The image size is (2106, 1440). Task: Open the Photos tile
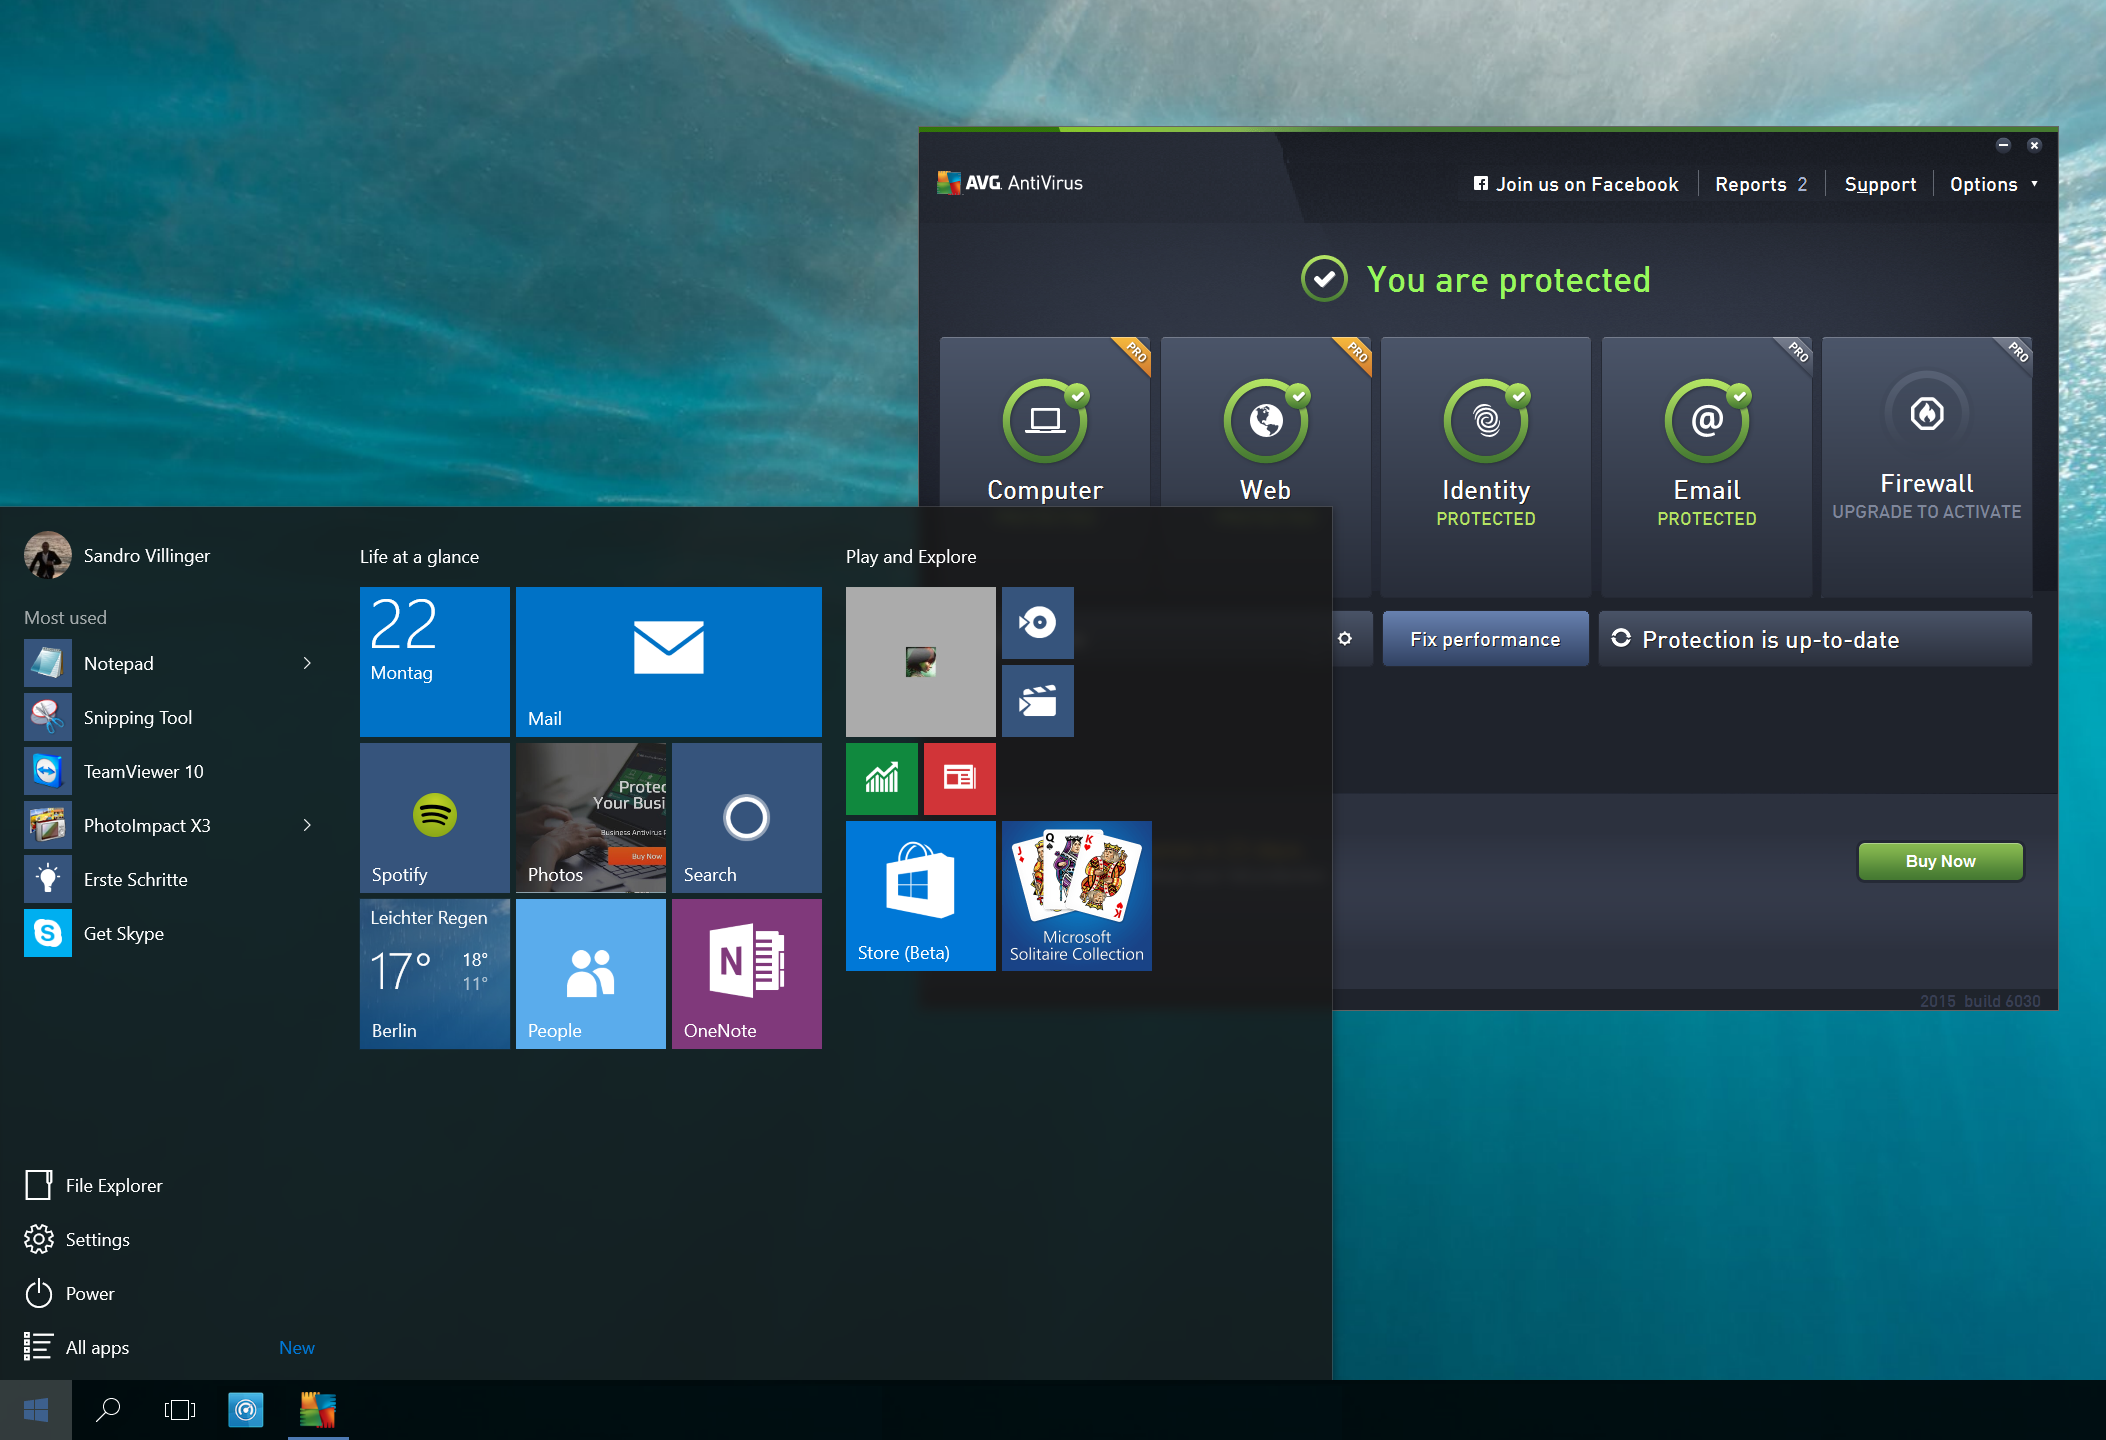591,818
